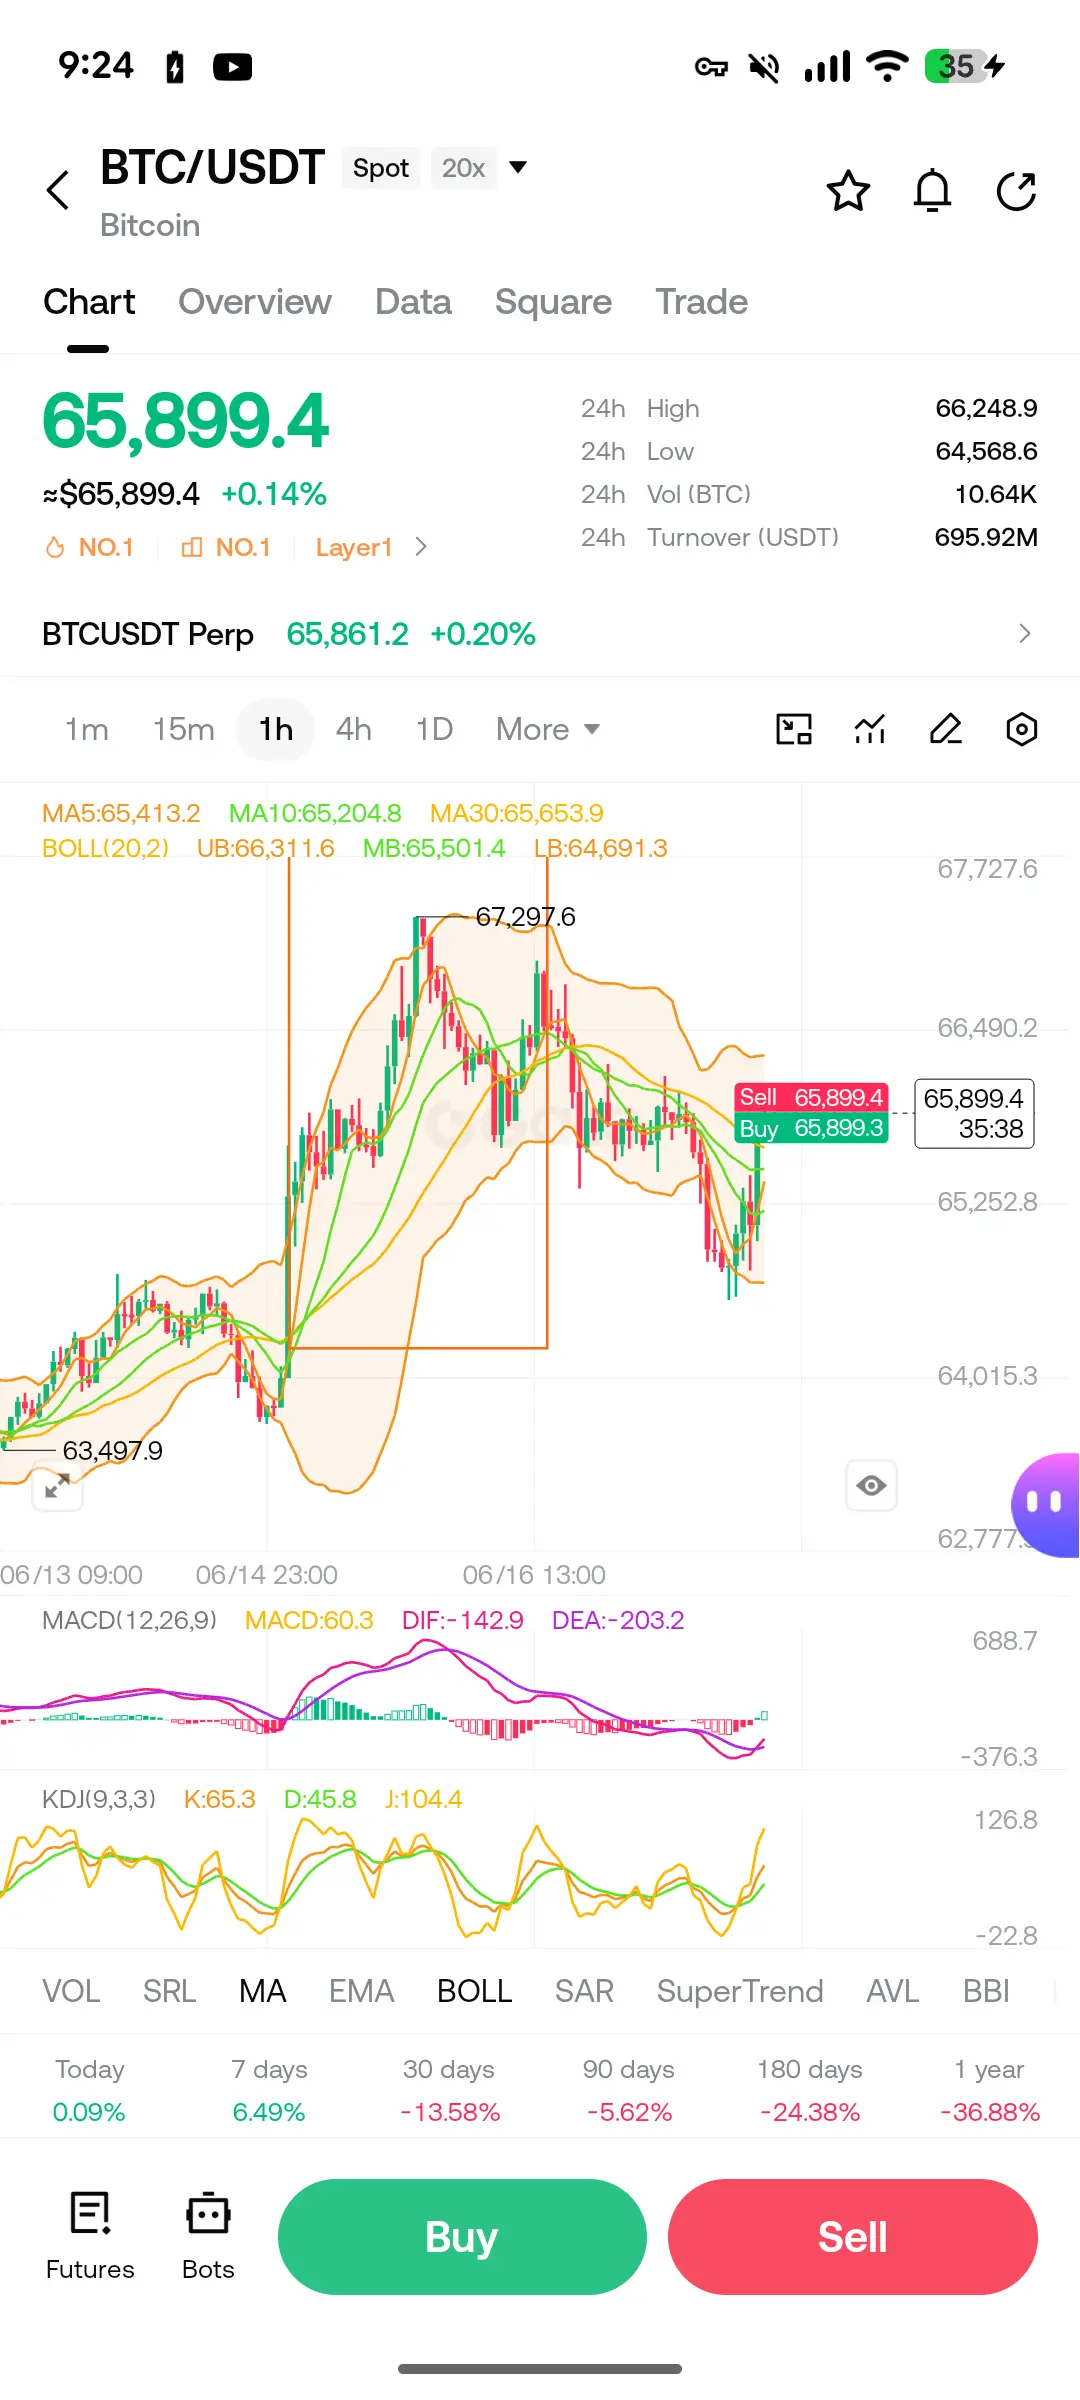
Task: Expand More timeframes dropdown
Action: pyautogui.click(x=548, y=729)
